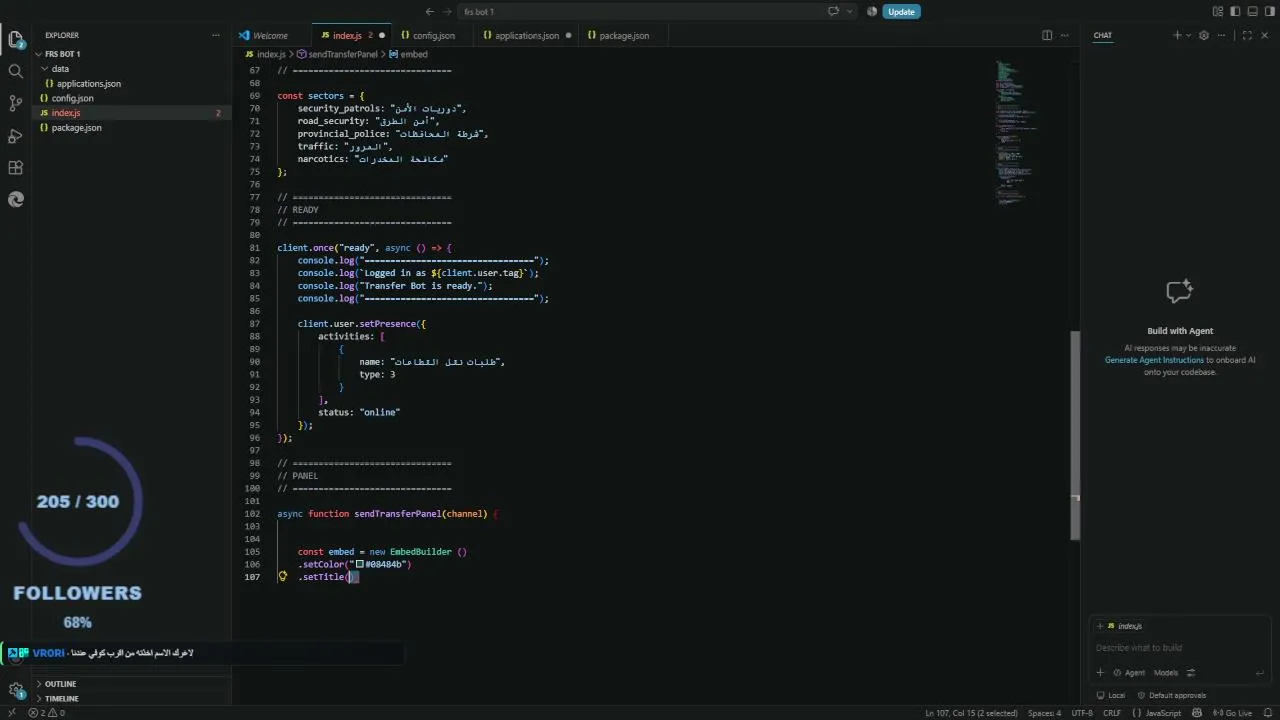Open applications.json in the explorer tree
The image size is (1280, 720).
130,84
